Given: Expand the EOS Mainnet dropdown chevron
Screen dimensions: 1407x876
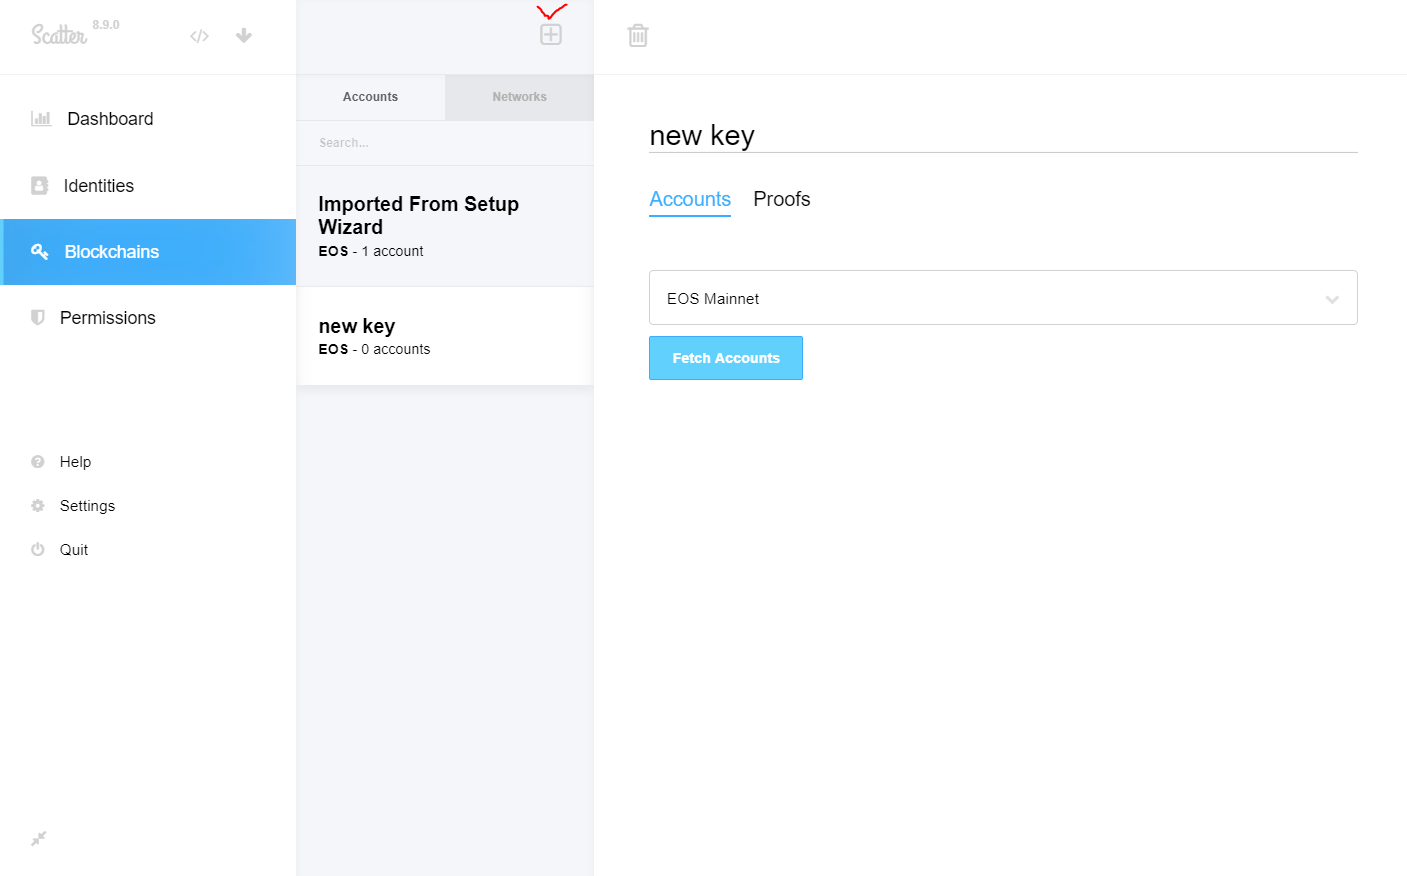Looking at the screenshot, I should 1332,299.
